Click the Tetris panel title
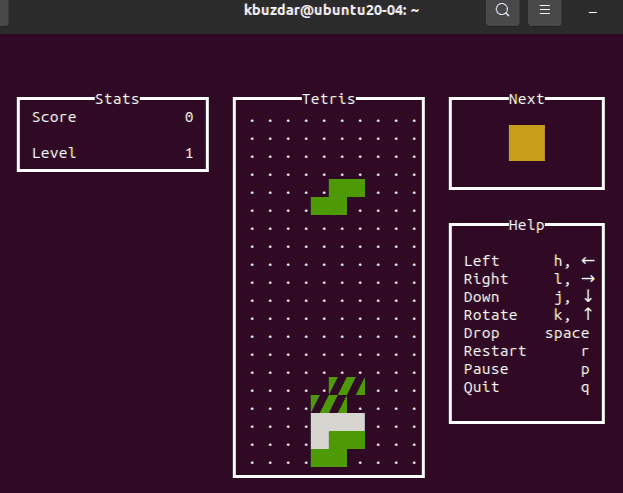The image size is (623, 493). (329, 99)
